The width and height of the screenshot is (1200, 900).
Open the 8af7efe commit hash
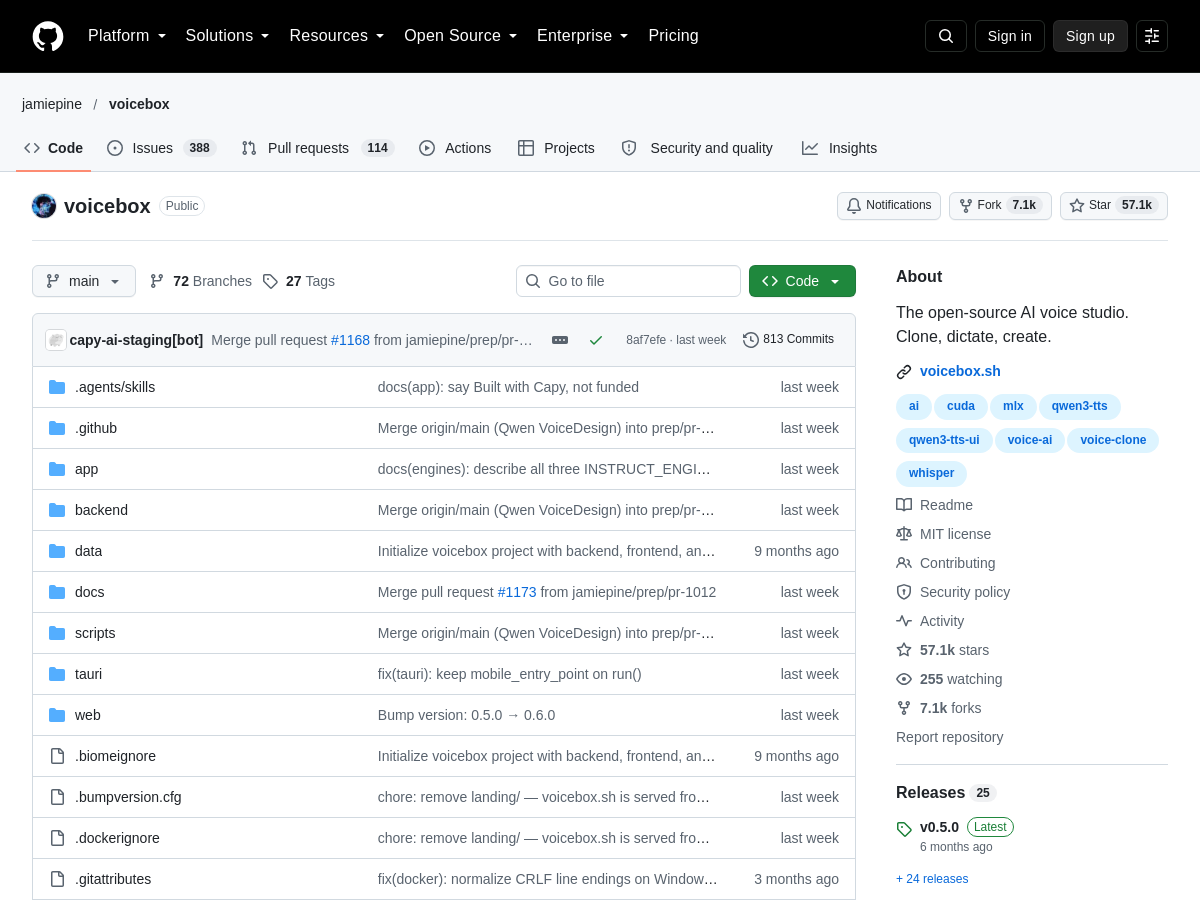click(x=648, y=340)
